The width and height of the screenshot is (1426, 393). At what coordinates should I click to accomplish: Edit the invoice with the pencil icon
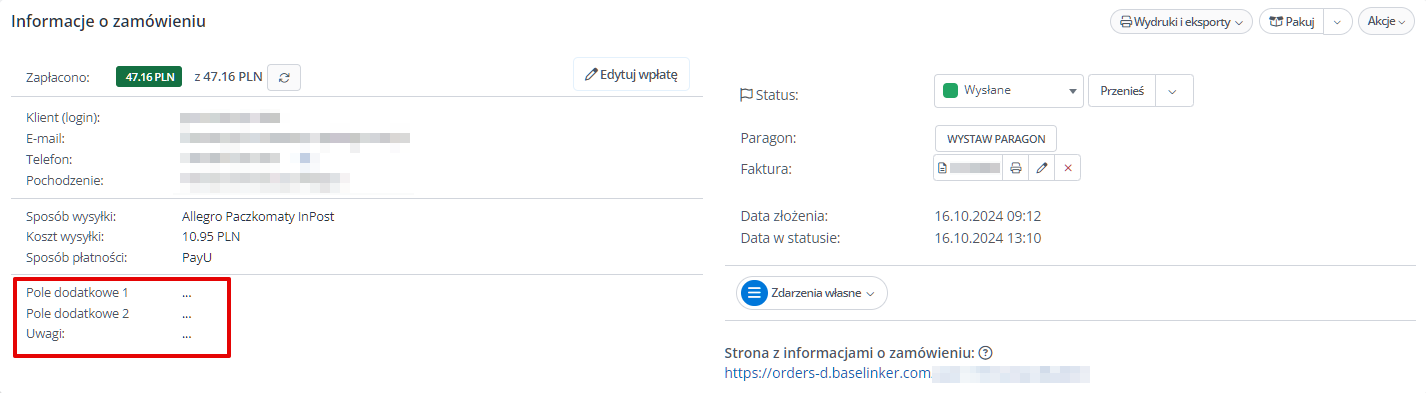1041,168
